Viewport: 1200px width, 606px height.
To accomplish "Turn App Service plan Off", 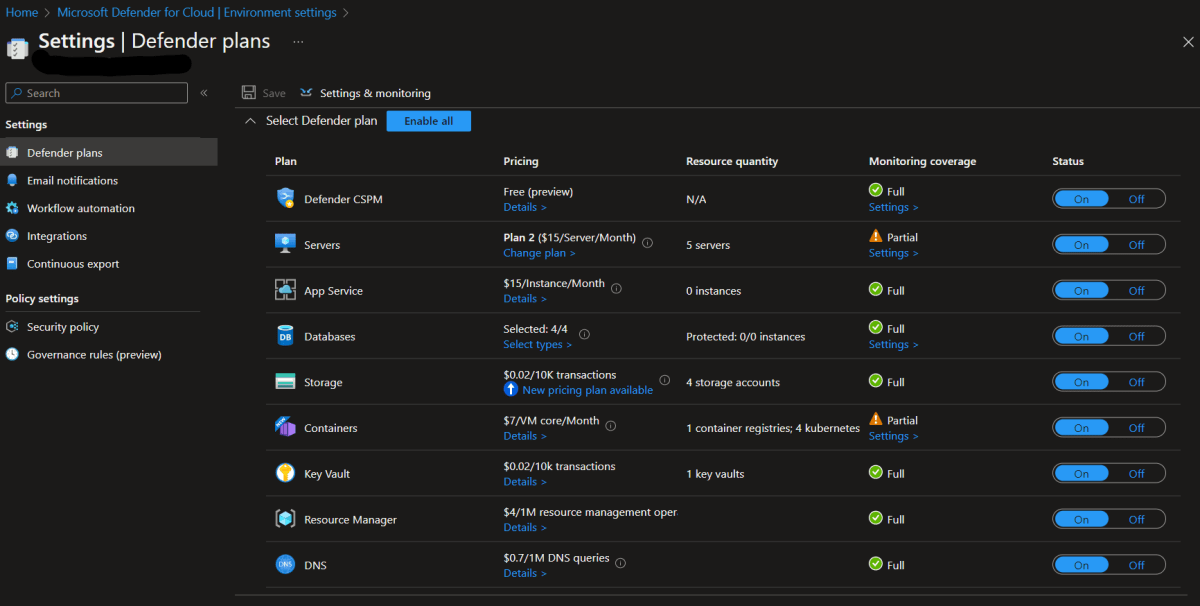I will point(1137,291).
